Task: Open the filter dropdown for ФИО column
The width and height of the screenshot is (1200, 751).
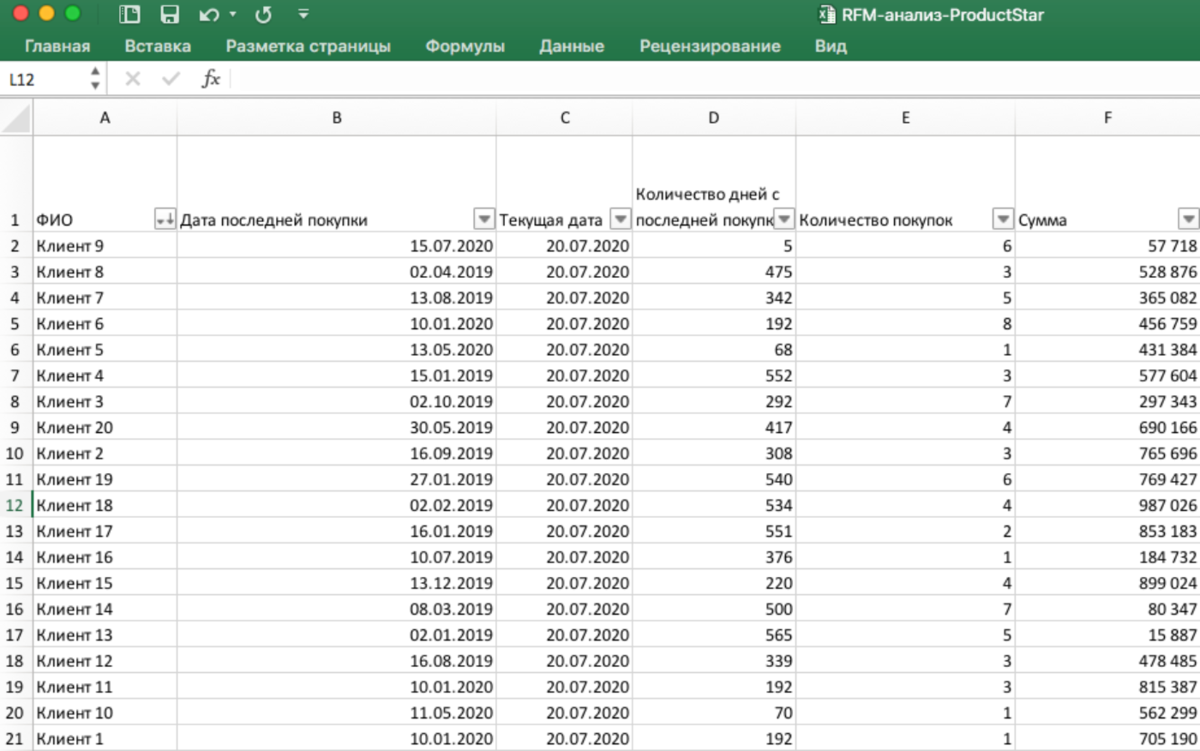Action: click(x=166, y=220)
